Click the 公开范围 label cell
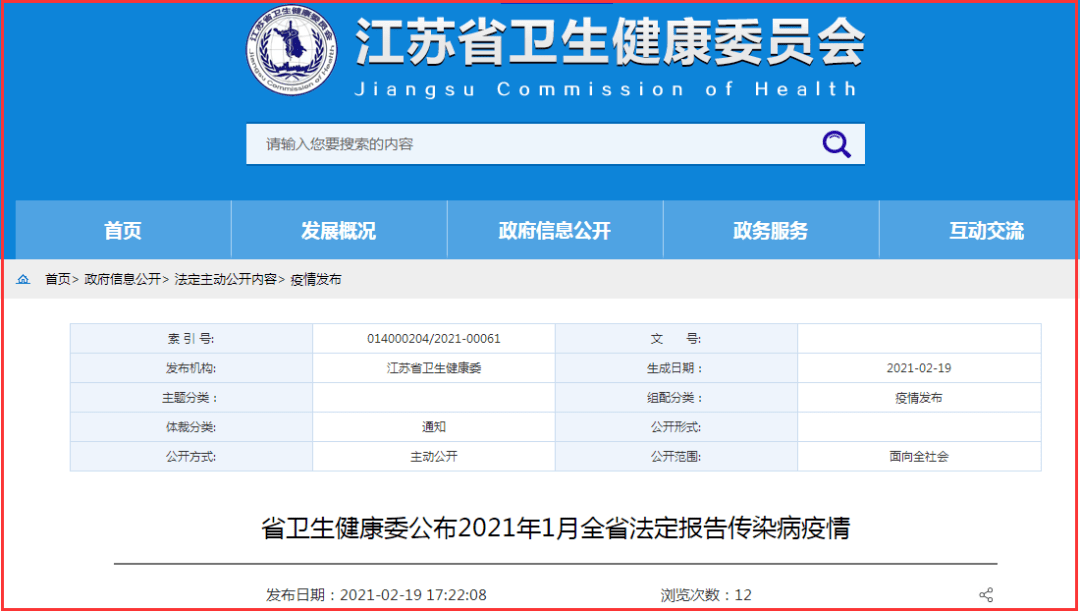Screen dimensions: 1080x611 (x=676, y=457)
